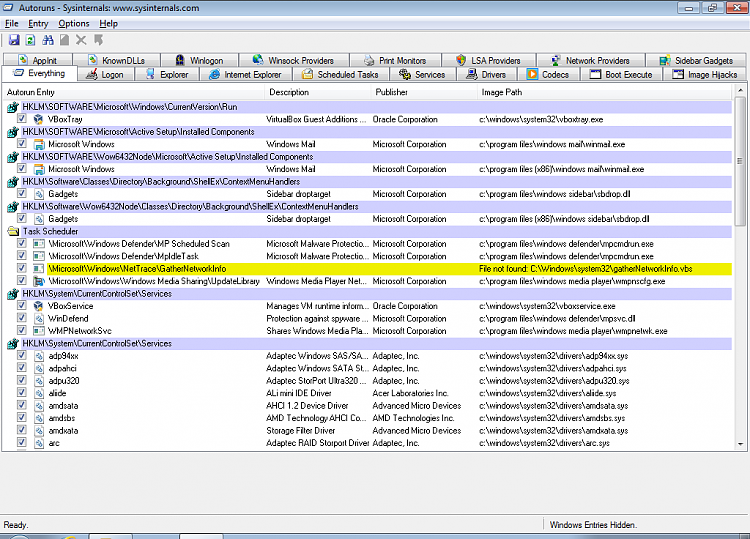Sort by the Description column header
750x539 pixels.
pos(318,92)
